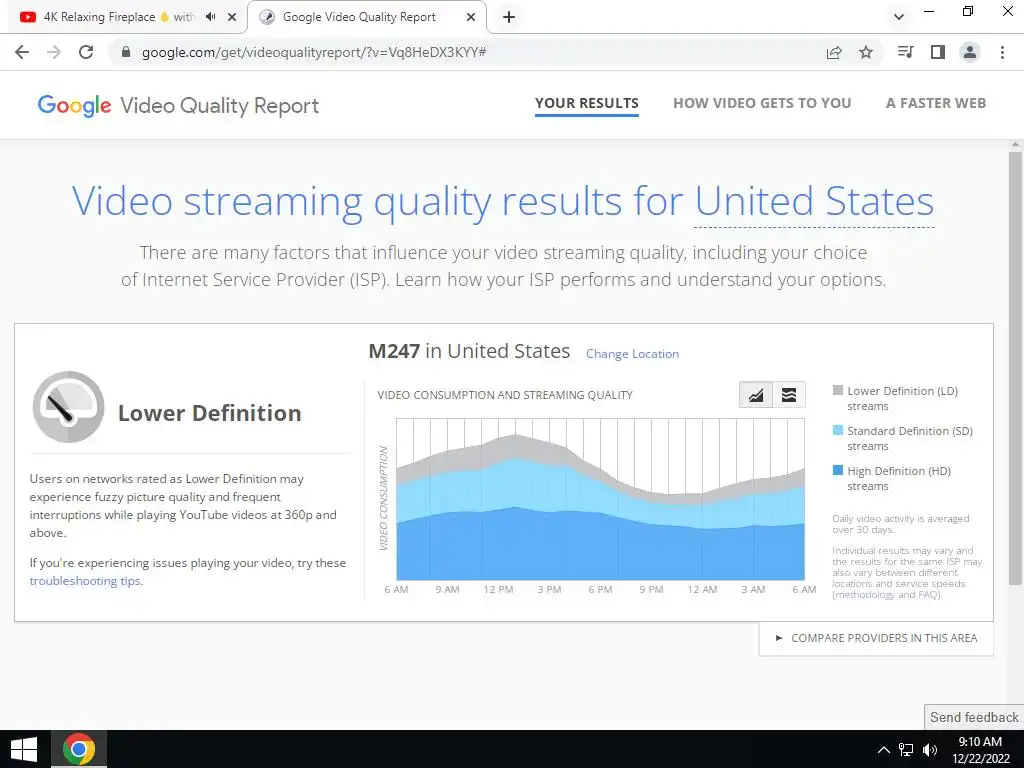
Task: Click the M247 in United States heading
Action: point(469,351)
